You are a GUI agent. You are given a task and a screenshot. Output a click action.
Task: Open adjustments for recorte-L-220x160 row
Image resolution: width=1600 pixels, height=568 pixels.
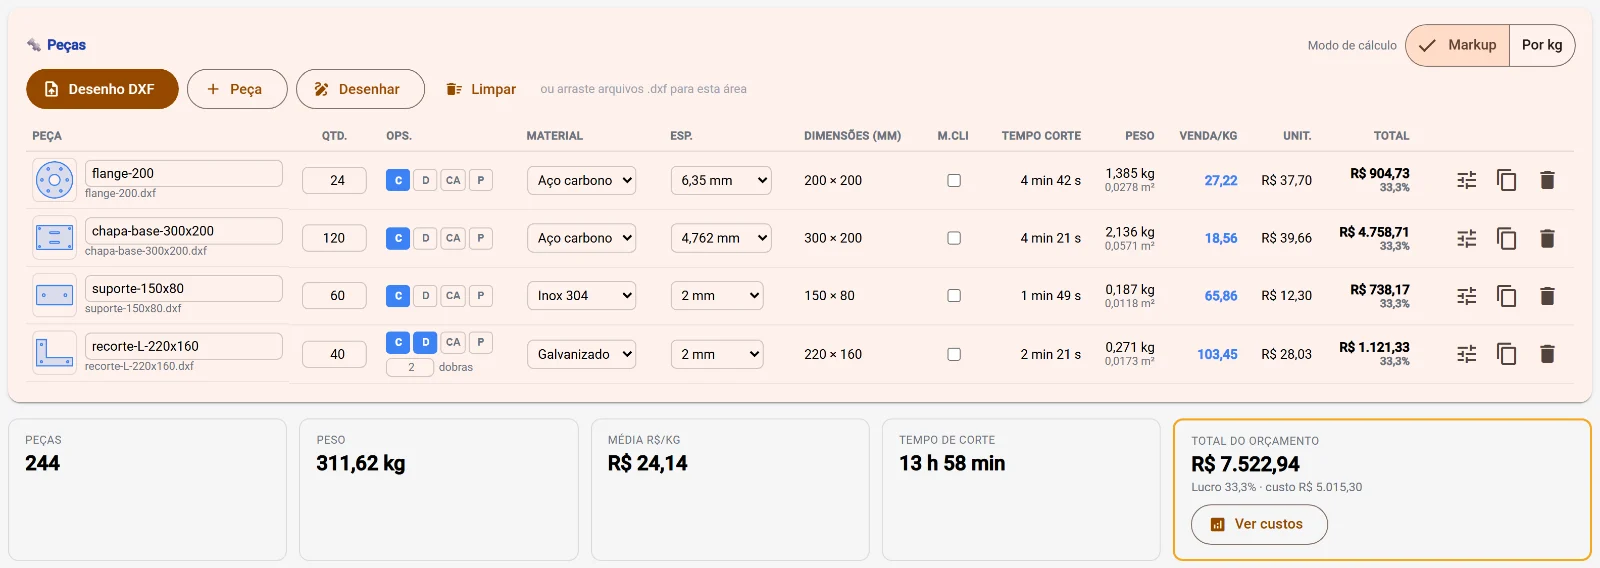(1466, 354)
